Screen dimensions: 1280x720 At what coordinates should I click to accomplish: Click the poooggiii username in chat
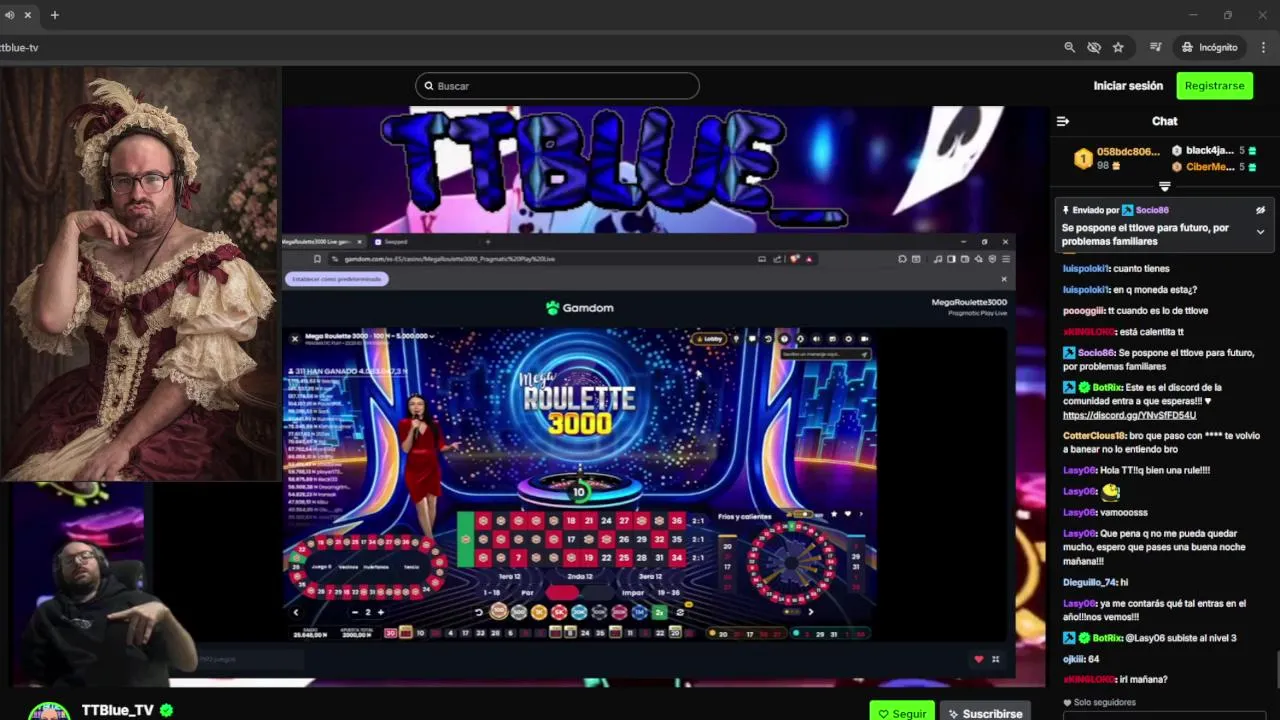pyautogui.click(x=1085, y=310)
